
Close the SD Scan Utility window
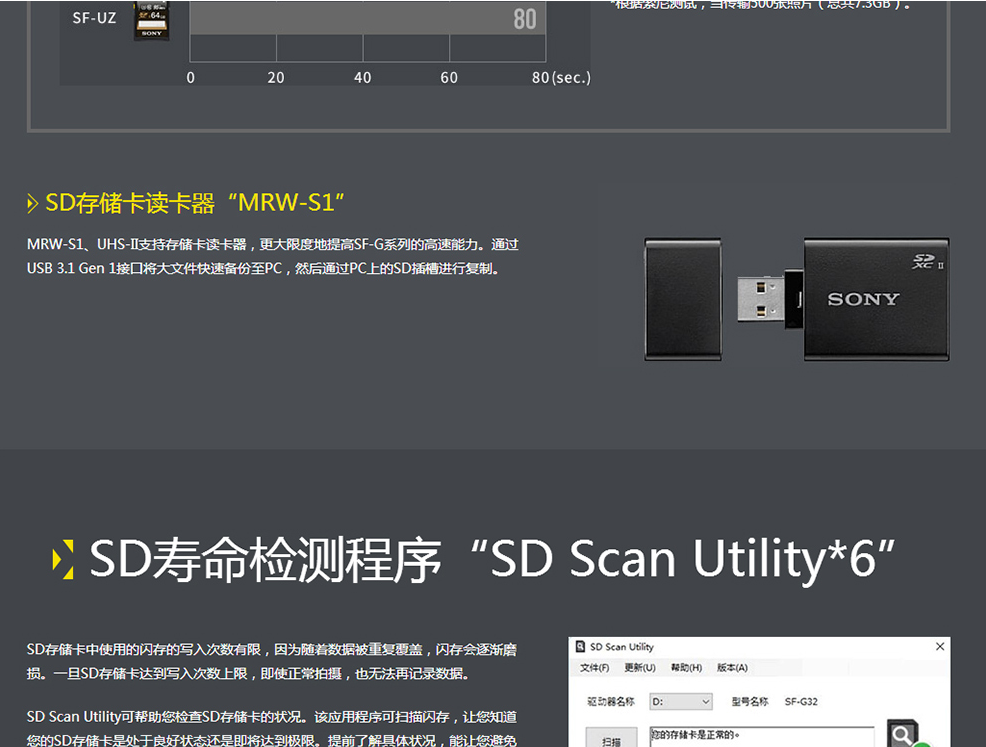pos(939,646)
